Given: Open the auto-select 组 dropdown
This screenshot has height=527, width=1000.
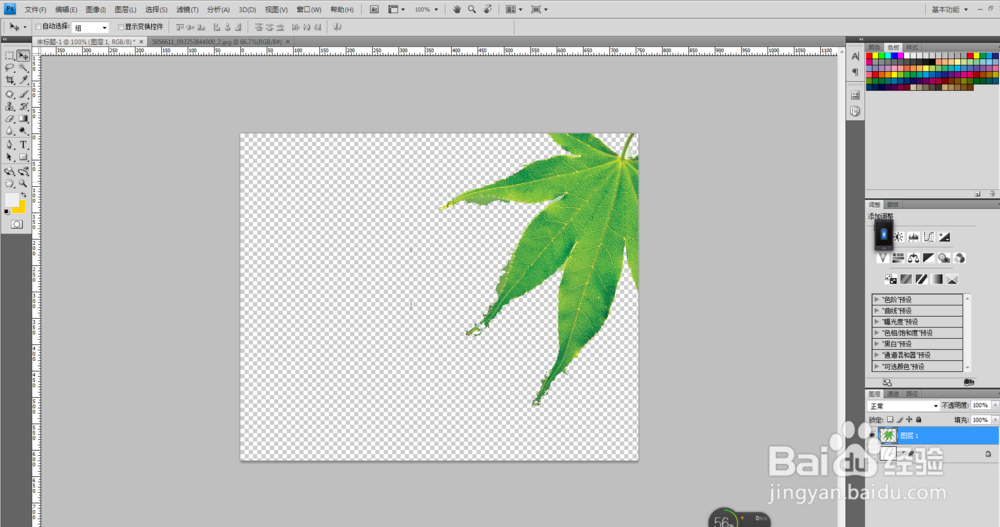Looking at the screenshot, I should [x=90, y=27].
